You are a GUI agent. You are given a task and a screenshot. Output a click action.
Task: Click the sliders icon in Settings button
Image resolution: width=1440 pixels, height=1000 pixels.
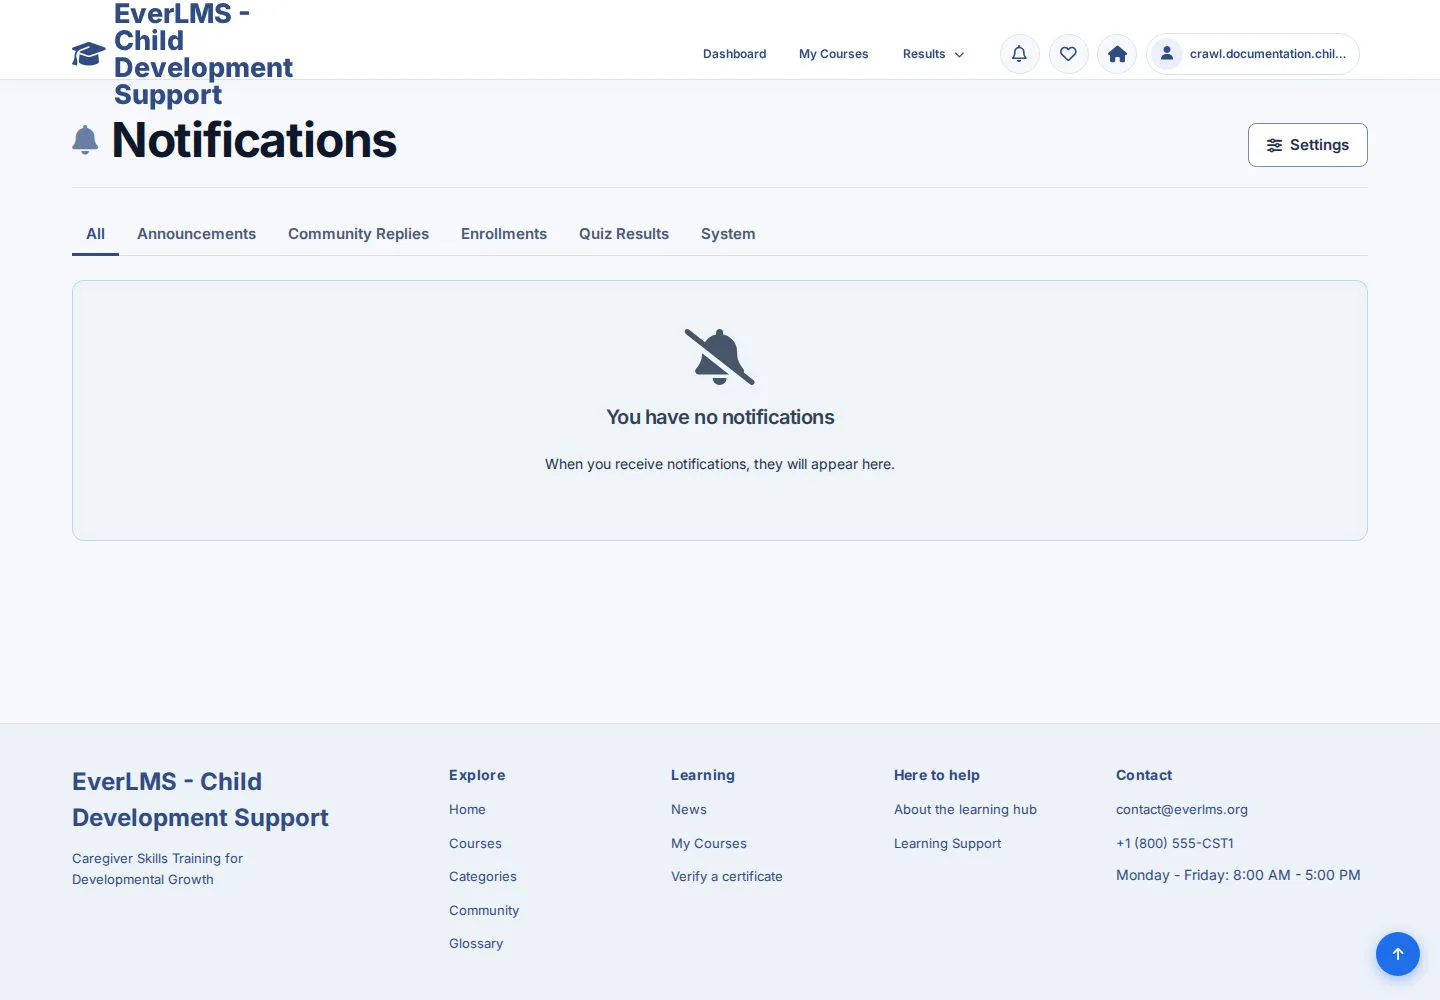[x=1274, y=145]
